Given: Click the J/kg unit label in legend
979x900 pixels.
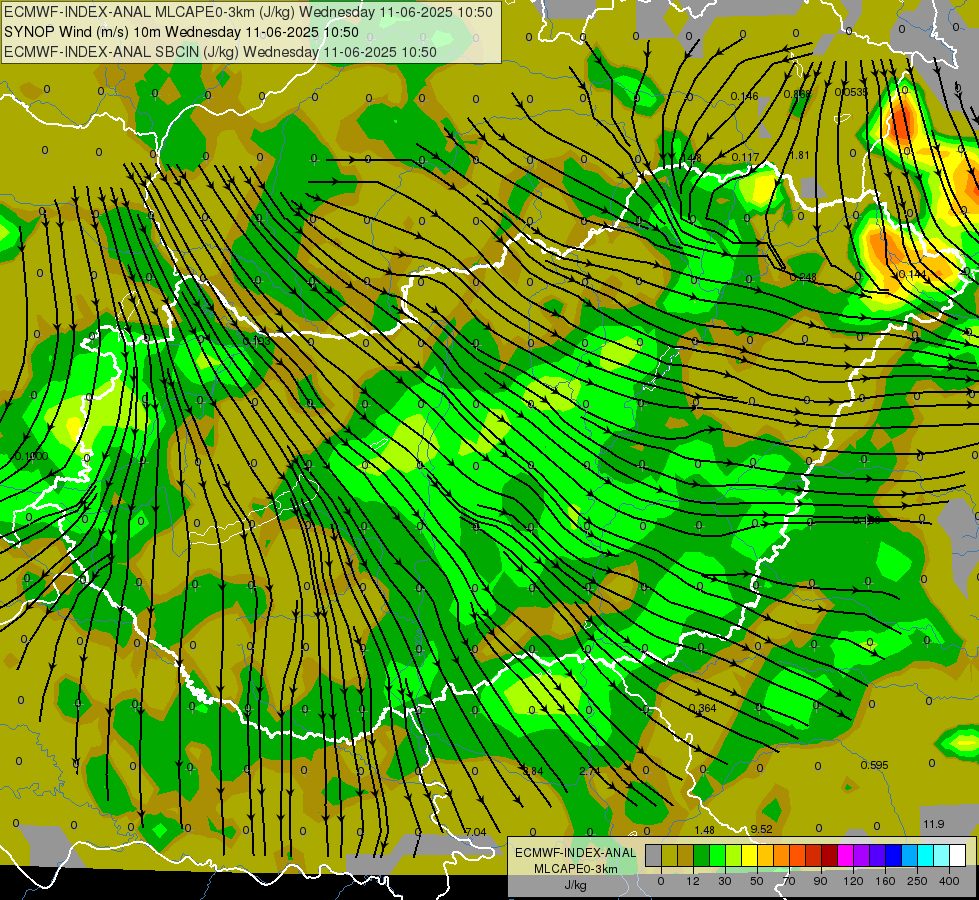Looking at the screenshot, I should point(576,885).
